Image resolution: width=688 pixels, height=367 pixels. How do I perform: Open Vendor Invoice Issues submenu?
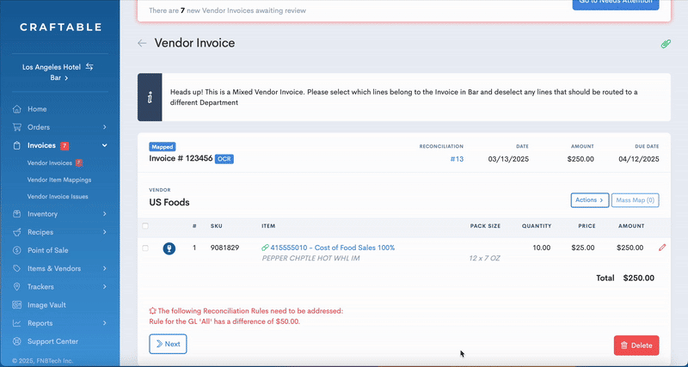tap(57, 197)
